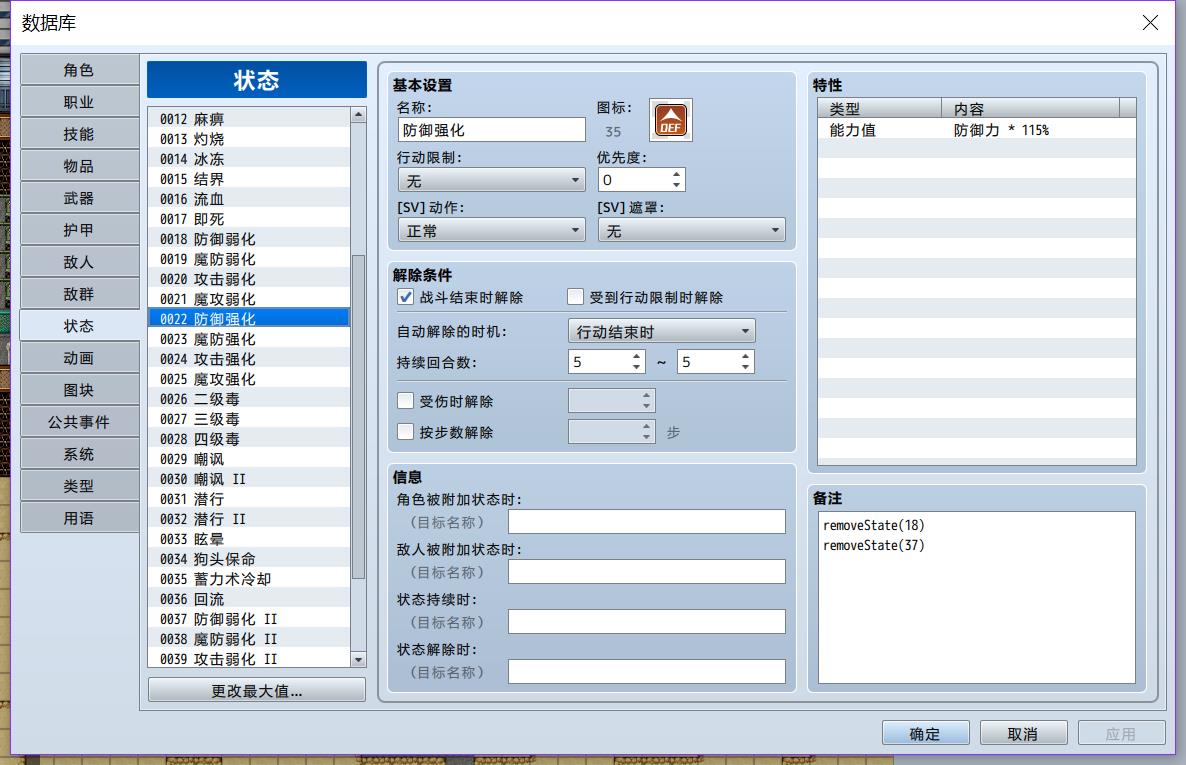Close the 数据库 dialog window

click(x=1150, y=23)
